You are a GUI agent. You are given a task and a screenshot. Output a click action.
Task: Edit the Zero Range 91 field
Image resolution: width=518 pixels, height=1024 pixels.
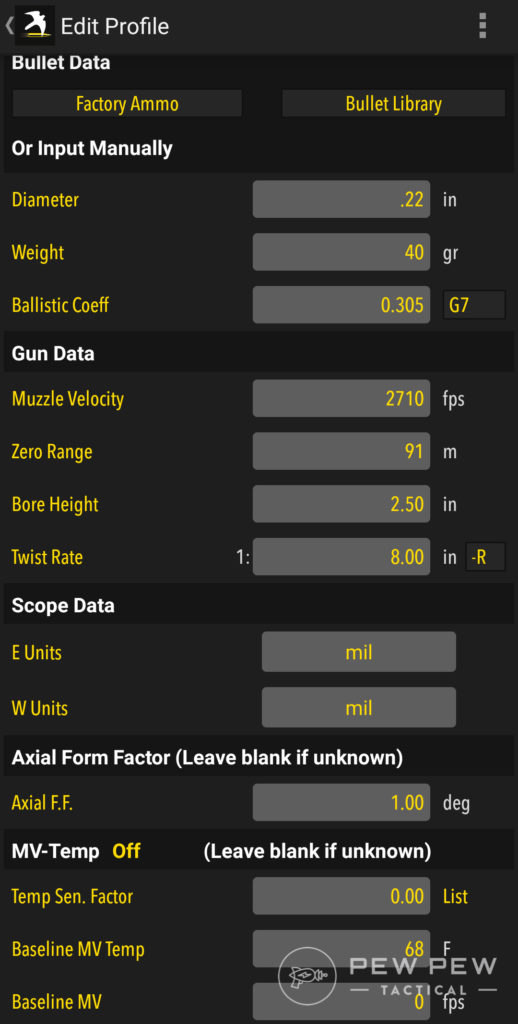(x=341, y=451)
